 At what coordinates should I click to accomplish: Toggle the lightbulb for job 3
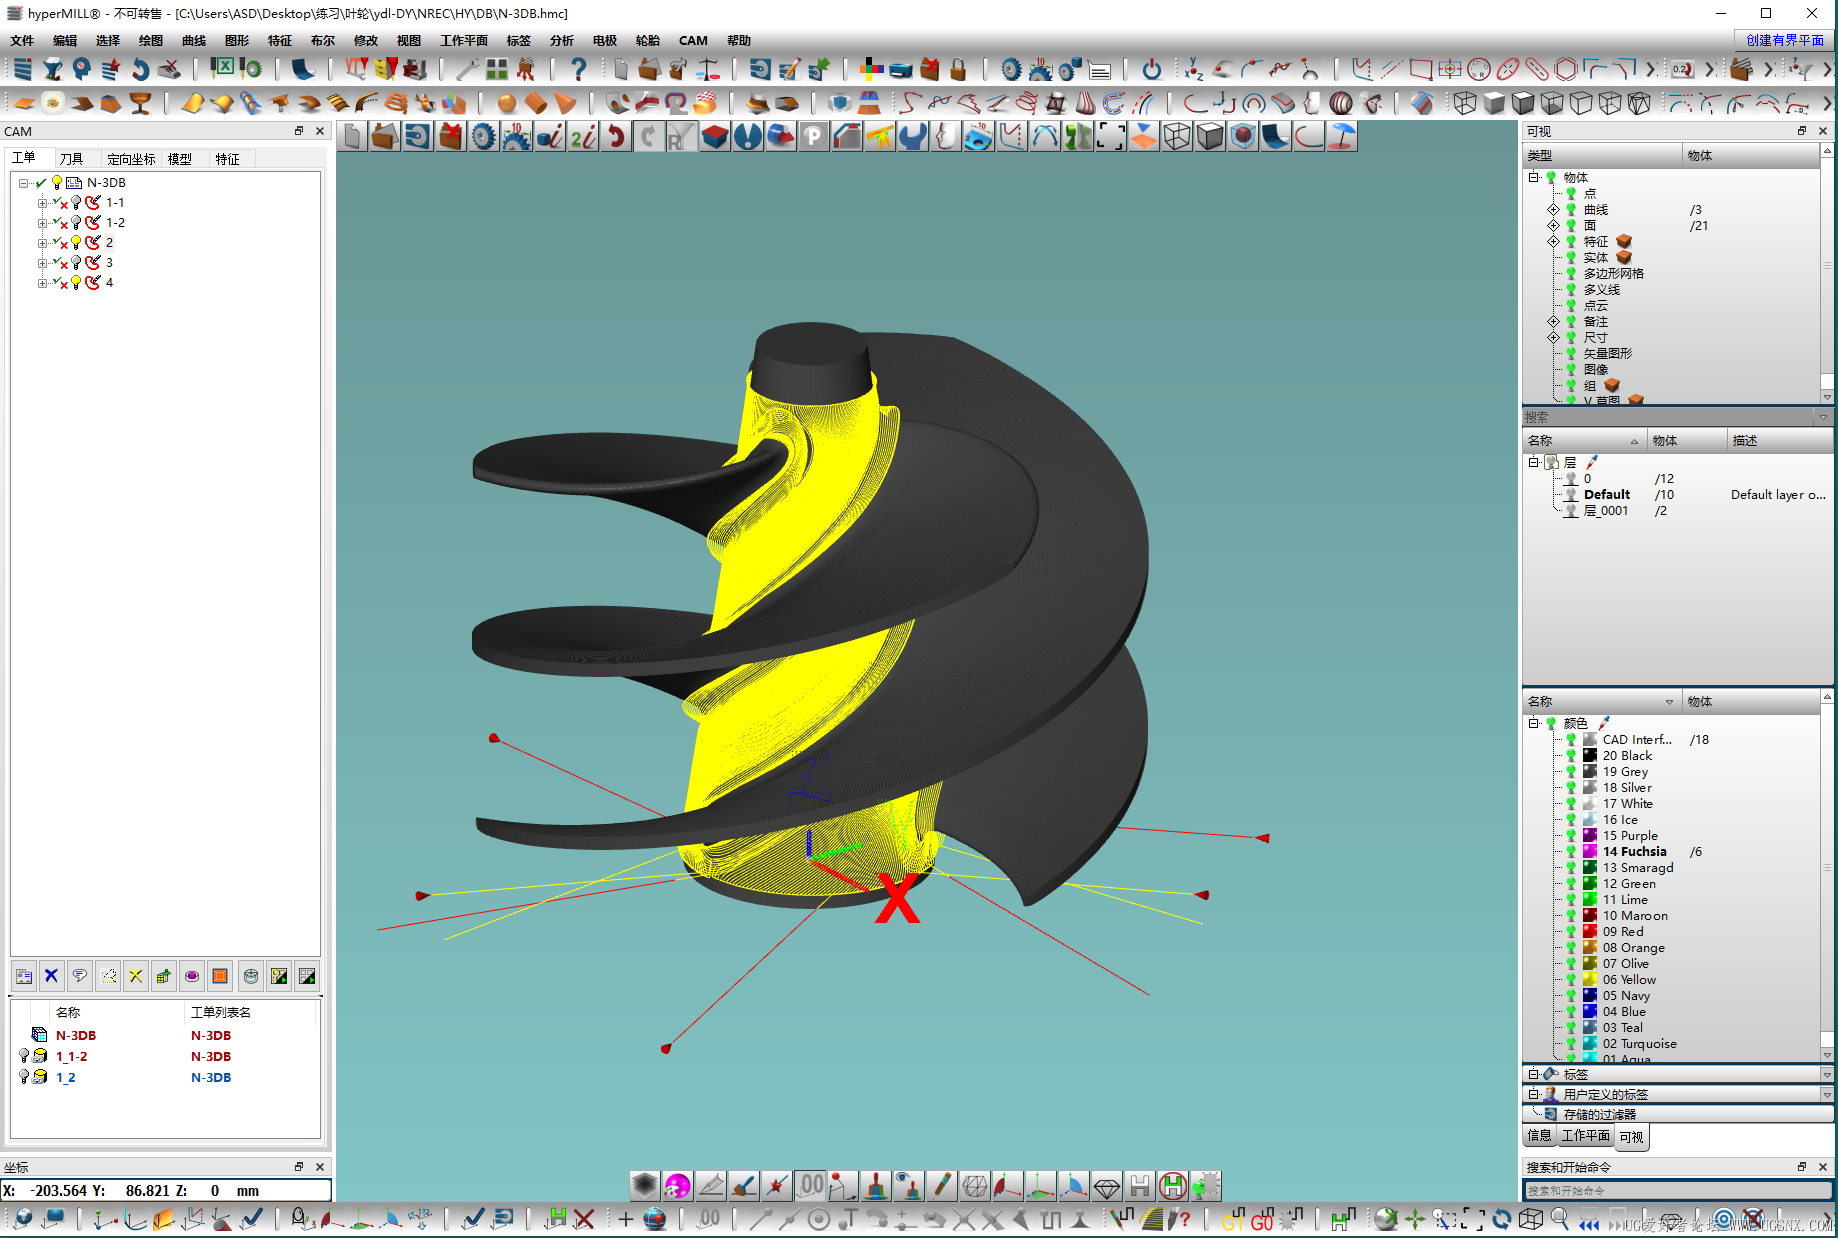[x=76, y=263]
